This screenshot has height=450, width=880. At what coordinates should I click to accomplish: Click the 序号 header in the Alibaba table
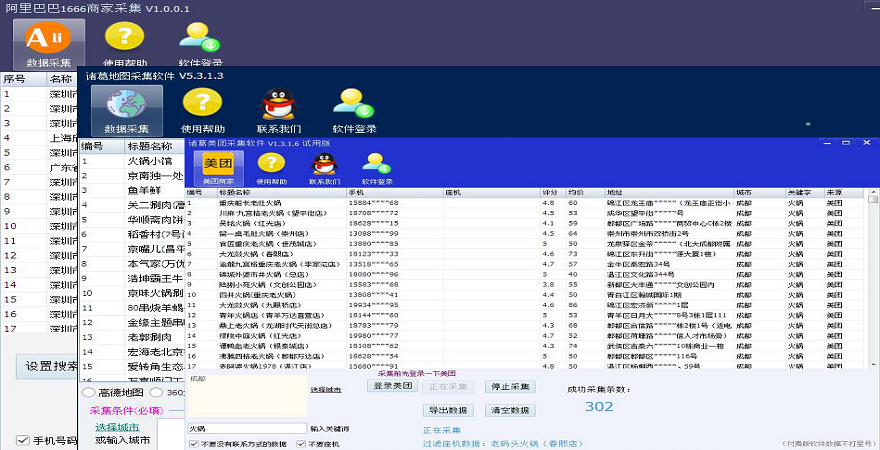point(24,79)
